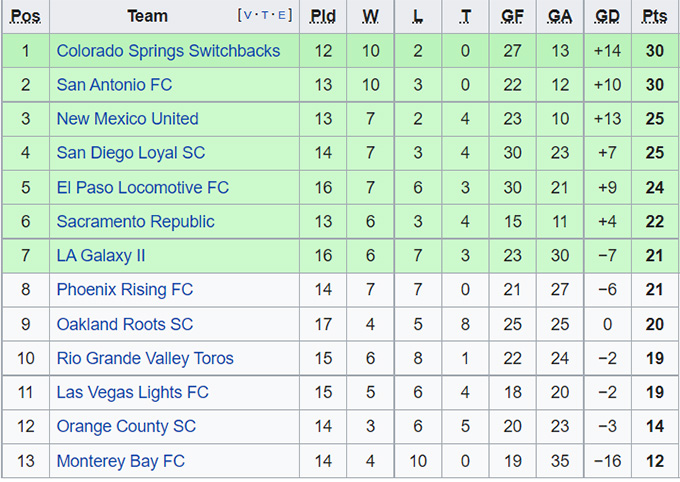This screenshot has width=680, height=482.
Task: Click the T (talk) template link
Action: [x=265, y=16]
